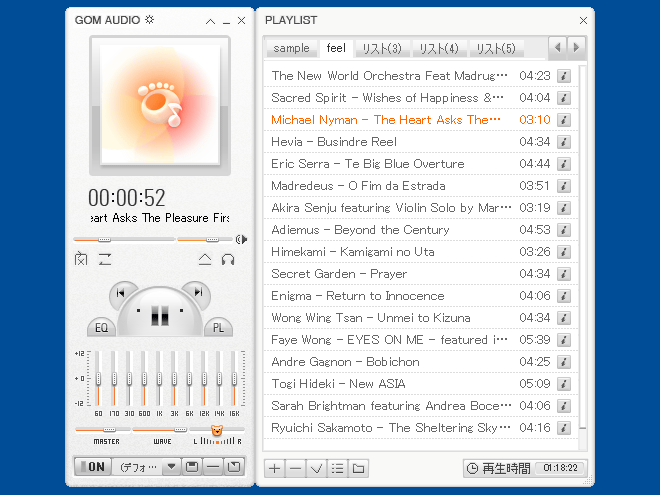Image resolution: width=660 pixels, height=495 pixels.
Task: Open the playlist list options icon
Action: pos(337,468)
